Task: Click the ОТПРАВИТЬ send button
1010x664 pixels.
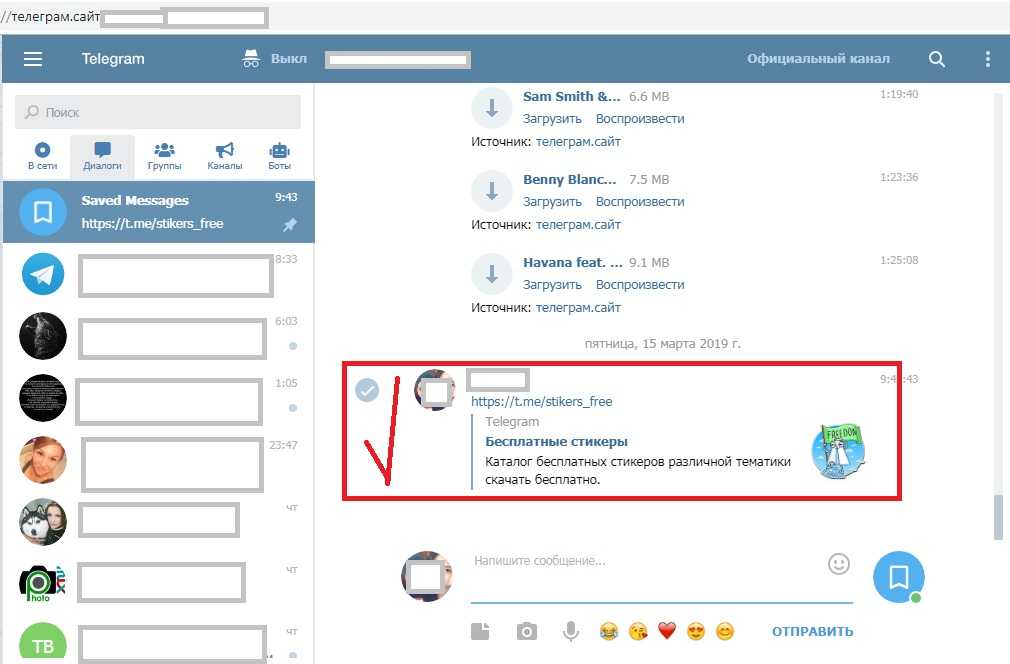Action: tap(812, 632)
